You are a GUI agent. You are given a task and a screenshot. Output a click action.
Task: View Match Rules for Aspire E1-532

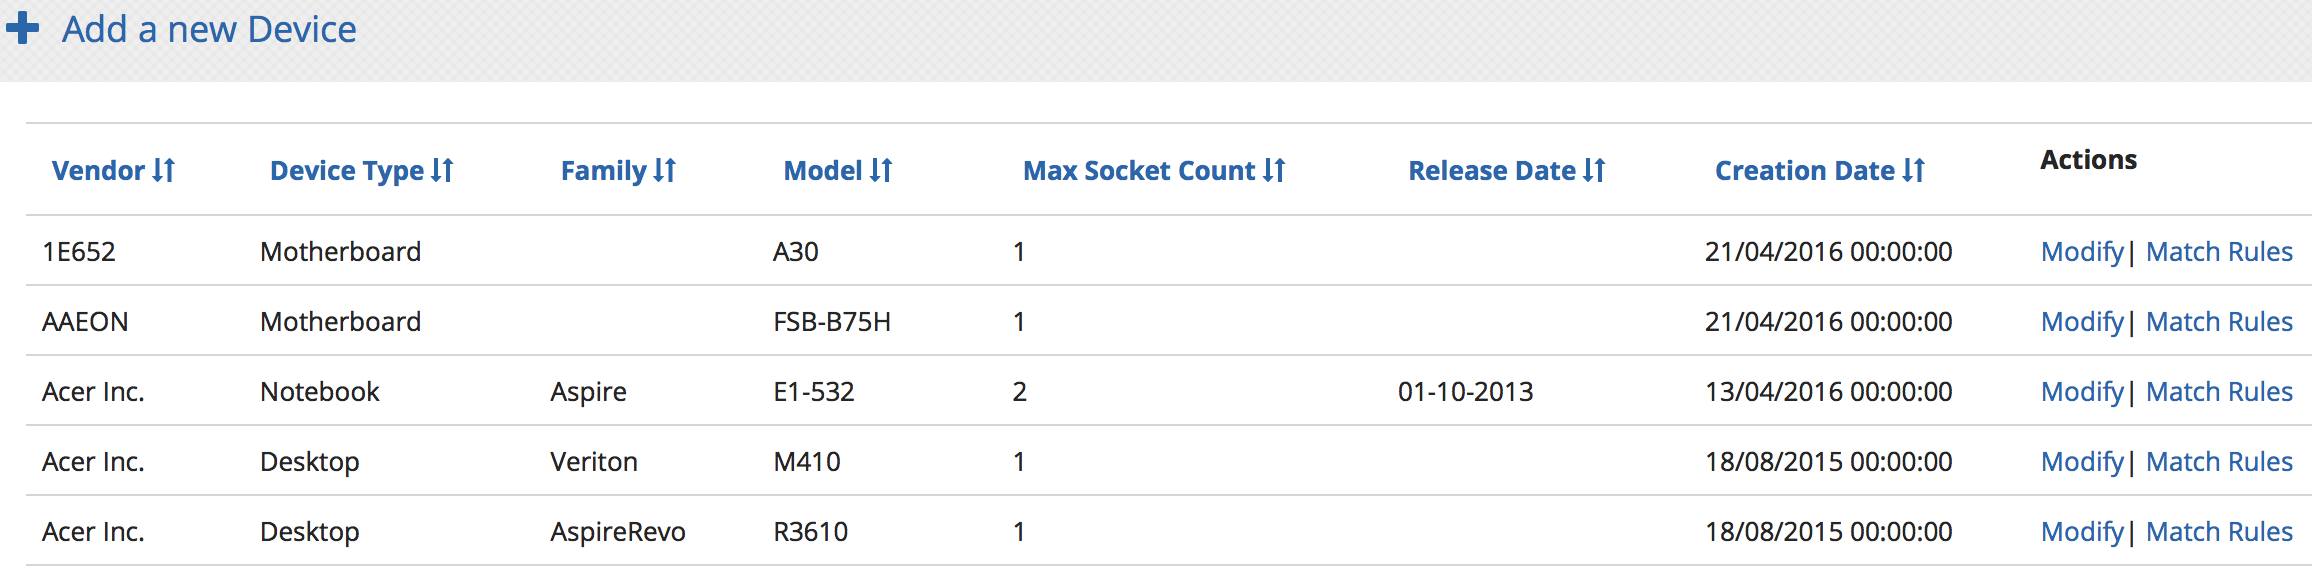tap(2219, 392)
